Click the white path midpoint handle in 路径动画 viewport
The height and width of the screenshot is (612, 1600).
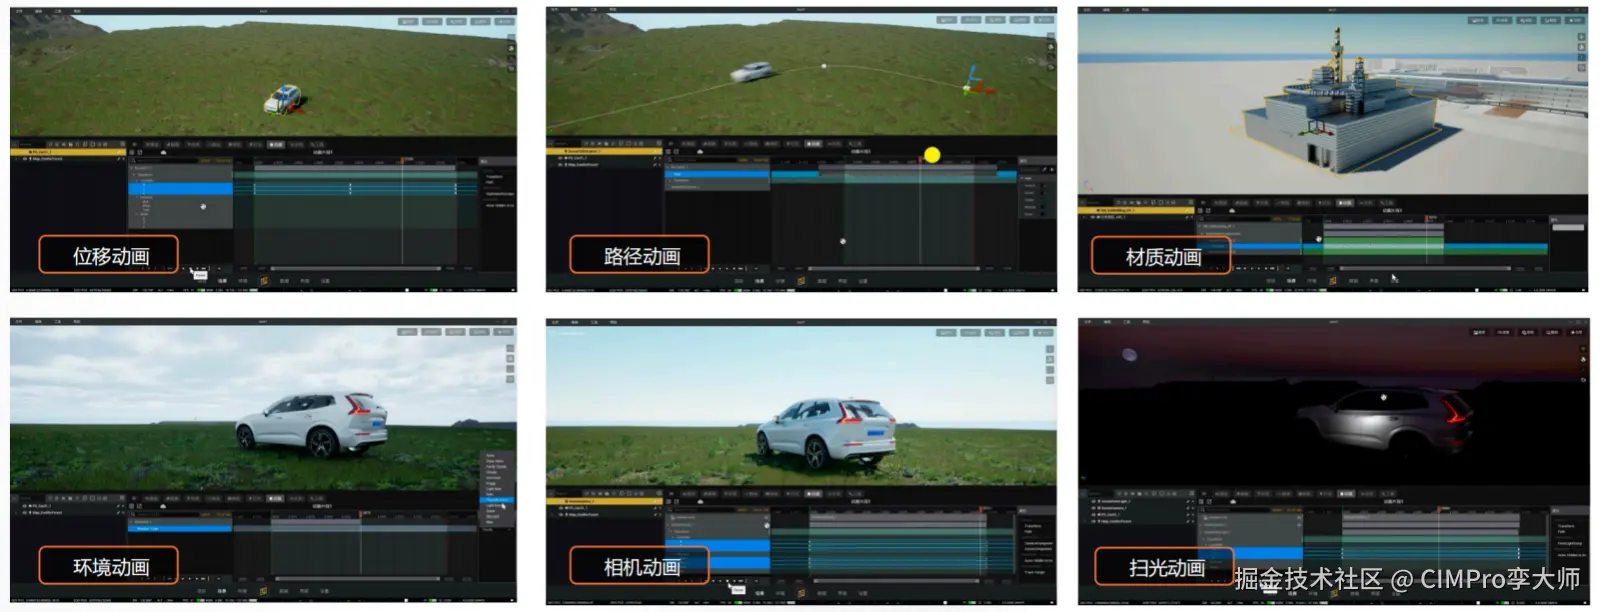tap(824, 66)
